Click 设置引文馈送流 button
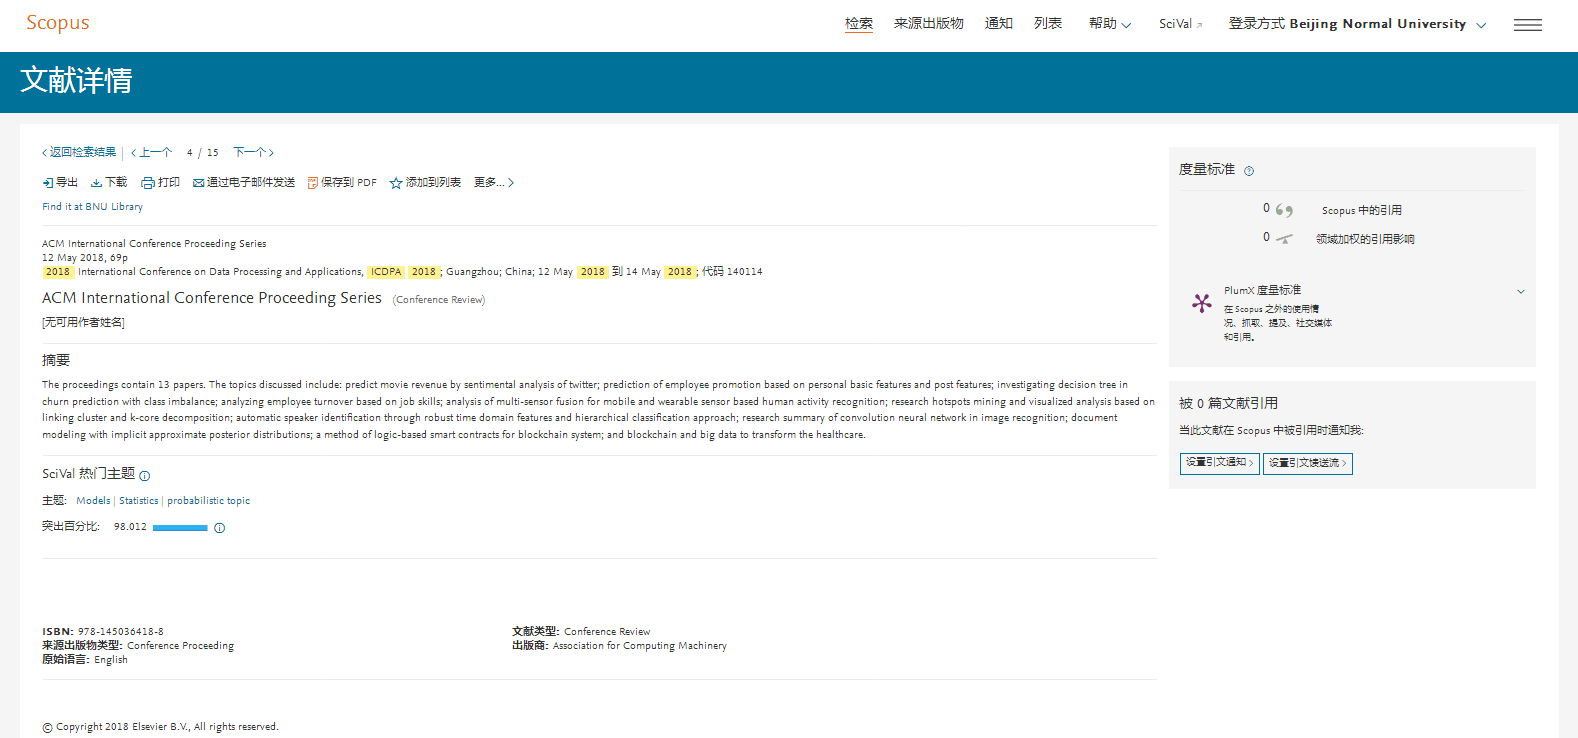The height and width of the screenshot is (738, 1578). pos(1307,463)
